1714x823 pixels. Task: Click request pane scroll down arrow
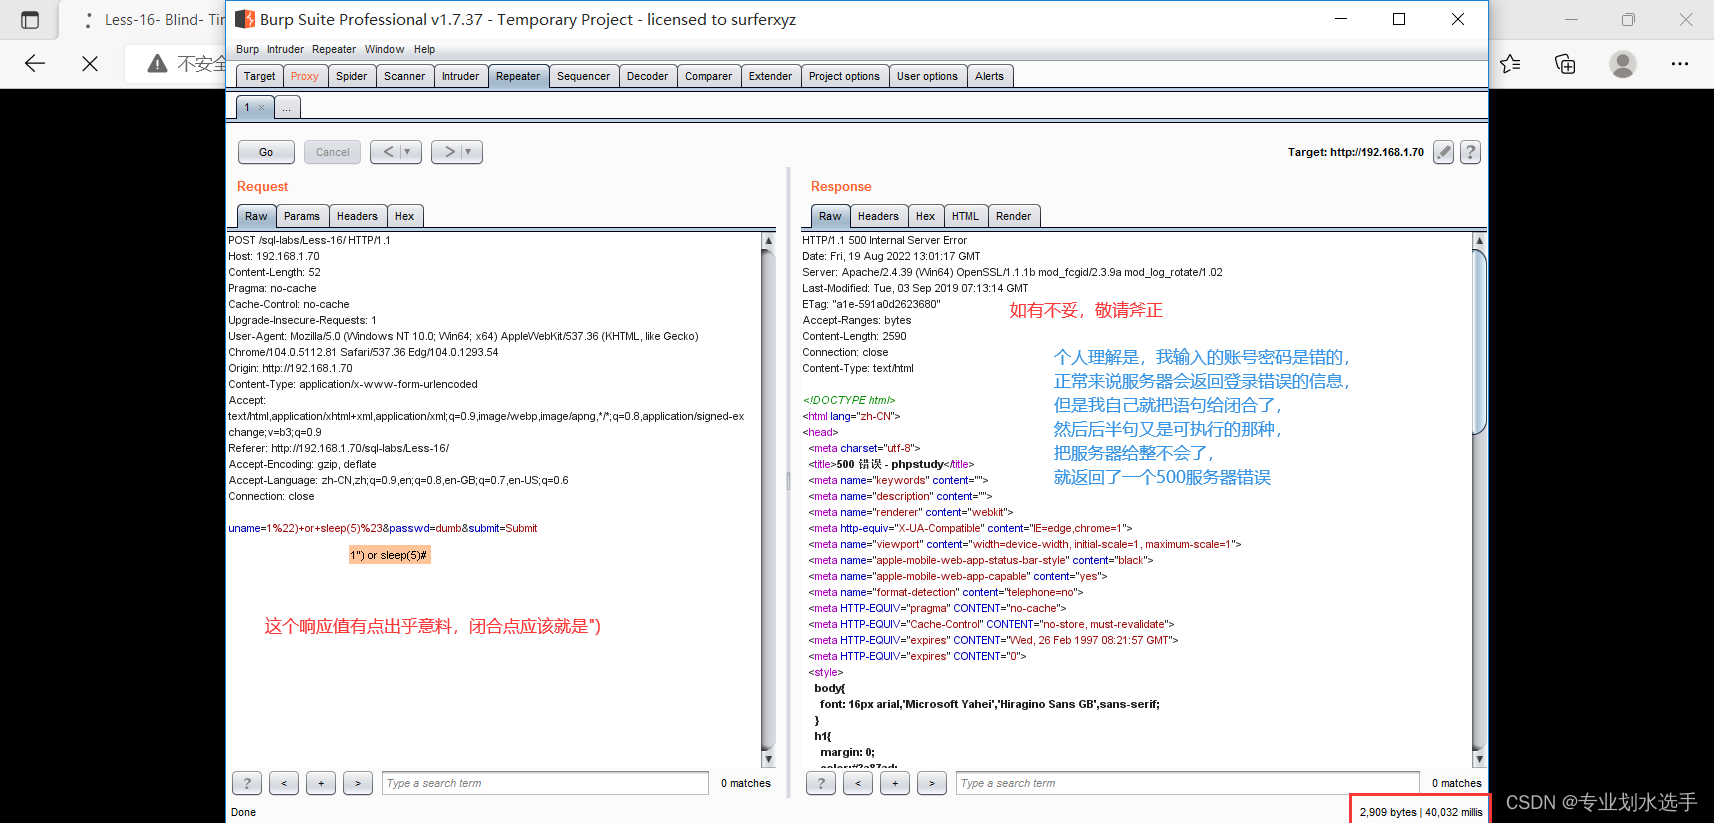[768, 759]
